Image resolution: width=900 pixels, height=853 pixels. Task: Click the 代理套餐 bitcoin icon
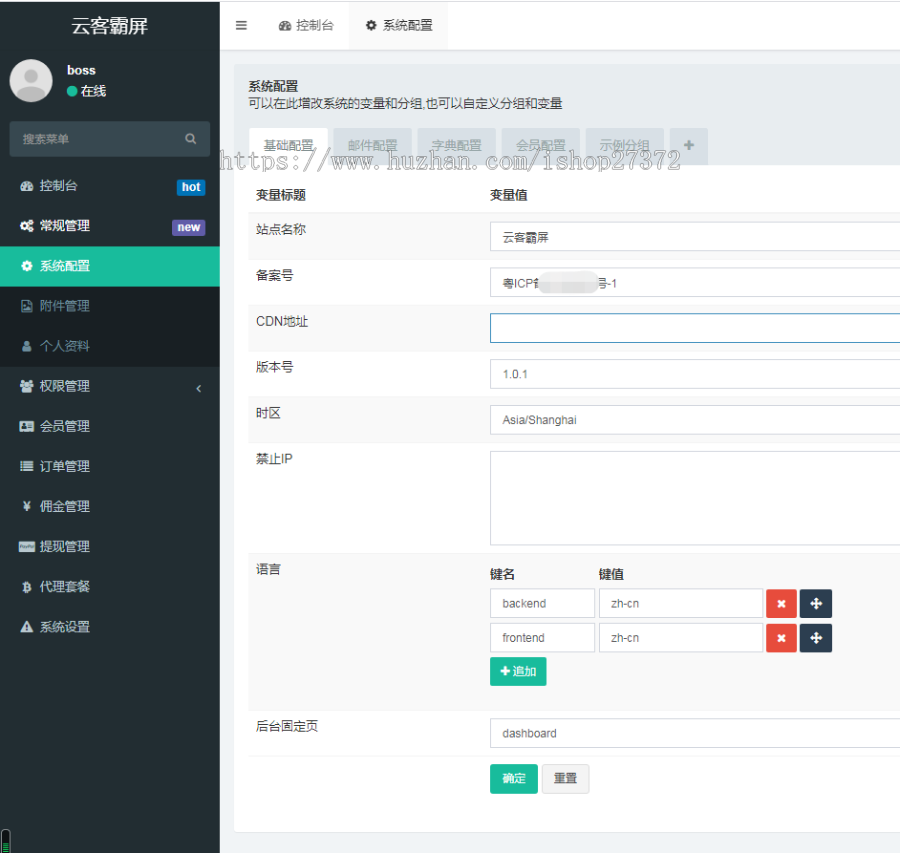point(26,587)
